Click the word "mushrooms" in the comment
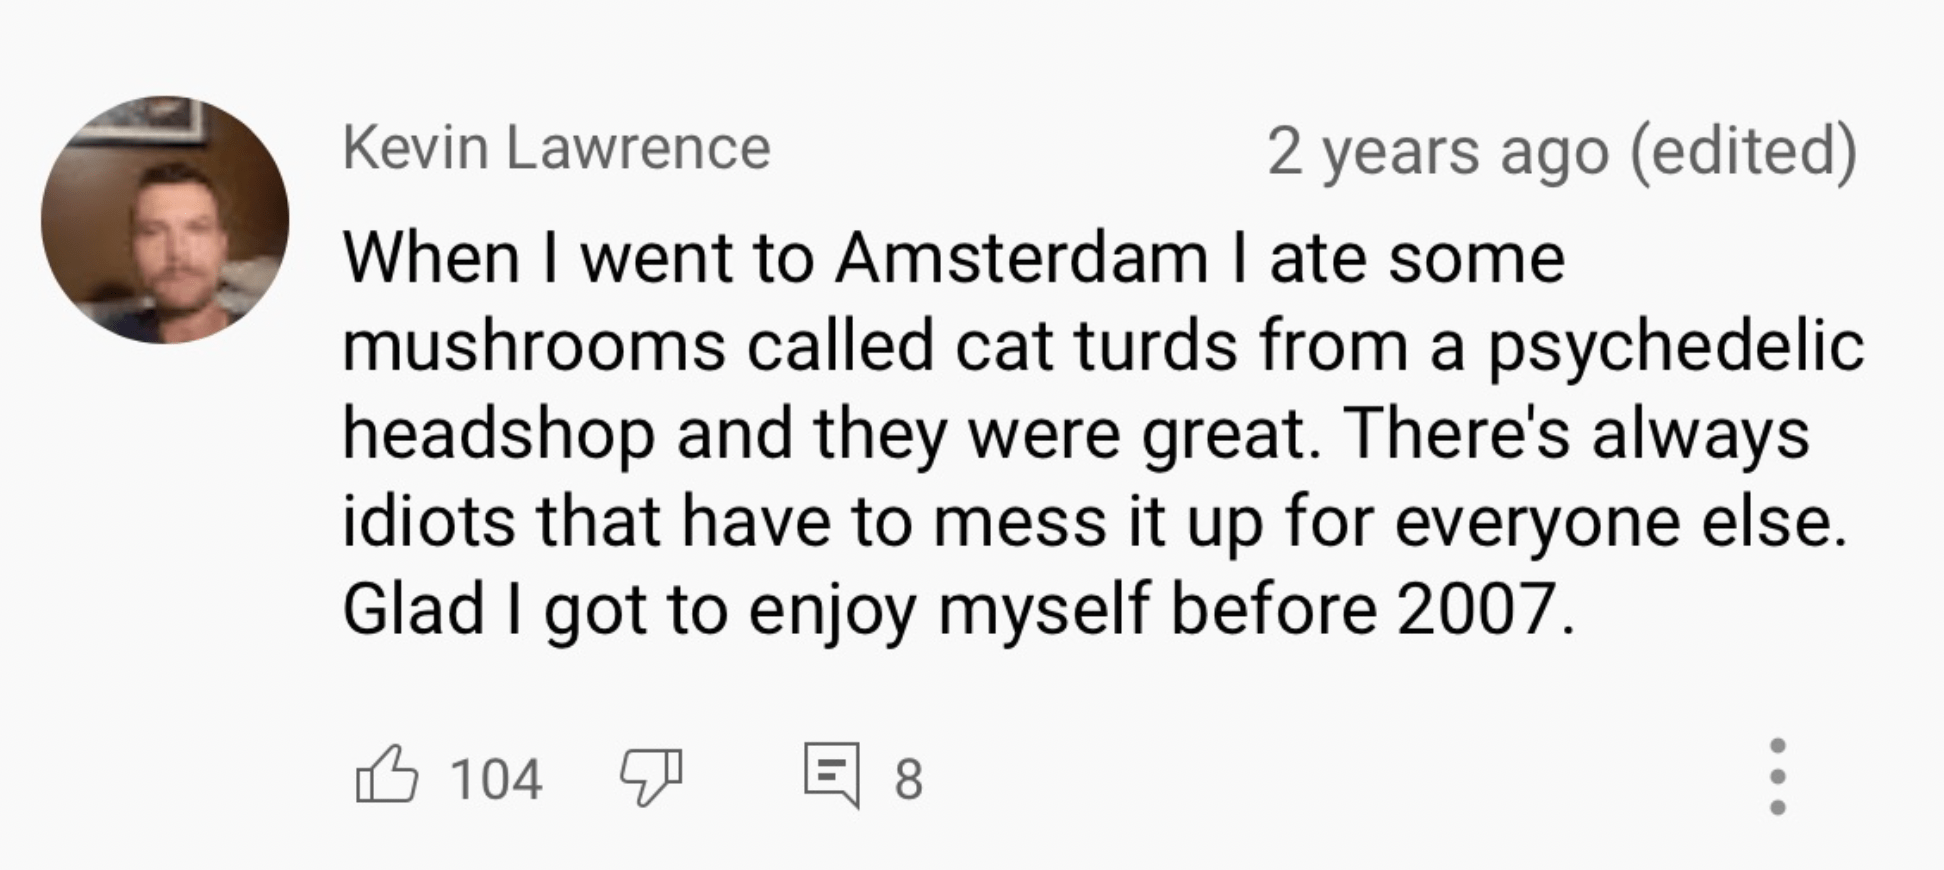The width and height of the screenshot is (1944, 870). 534,347
